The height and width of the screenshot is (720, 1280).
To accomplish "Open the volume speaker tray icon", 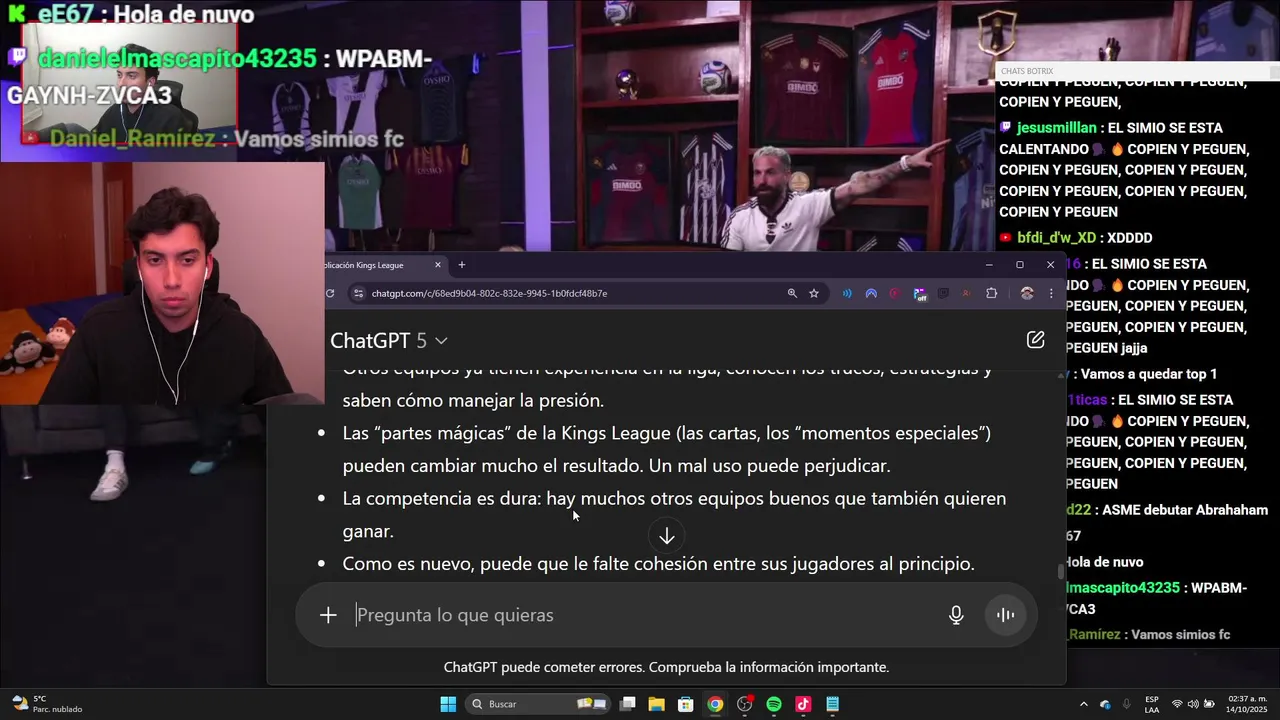I will click(1194, 704).
